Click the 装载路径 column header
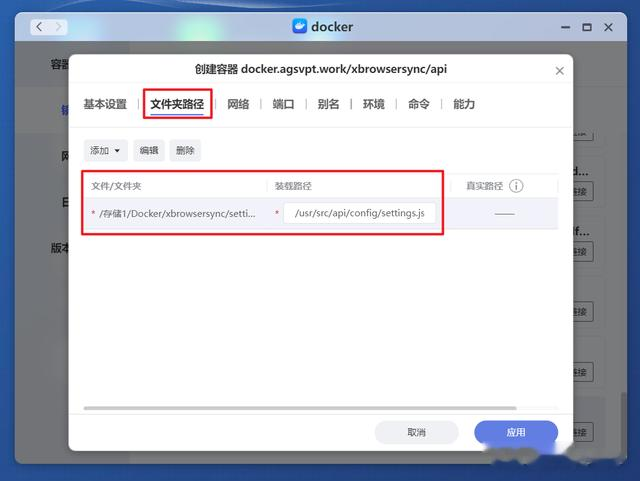 point(293,186)
